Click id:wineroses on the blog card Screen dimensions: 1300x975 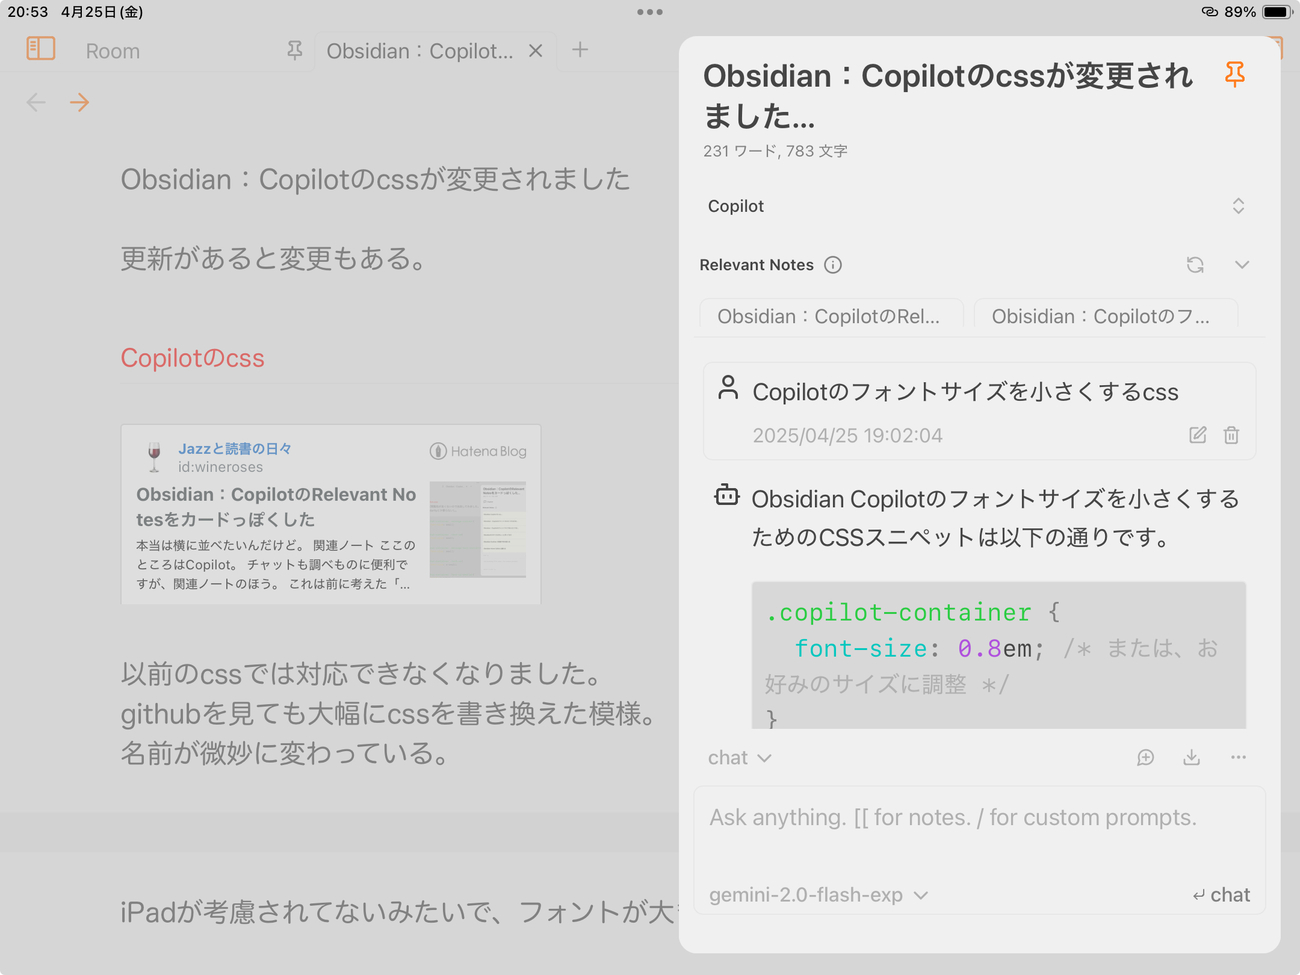pyautogui.click(x=220, y=467)
